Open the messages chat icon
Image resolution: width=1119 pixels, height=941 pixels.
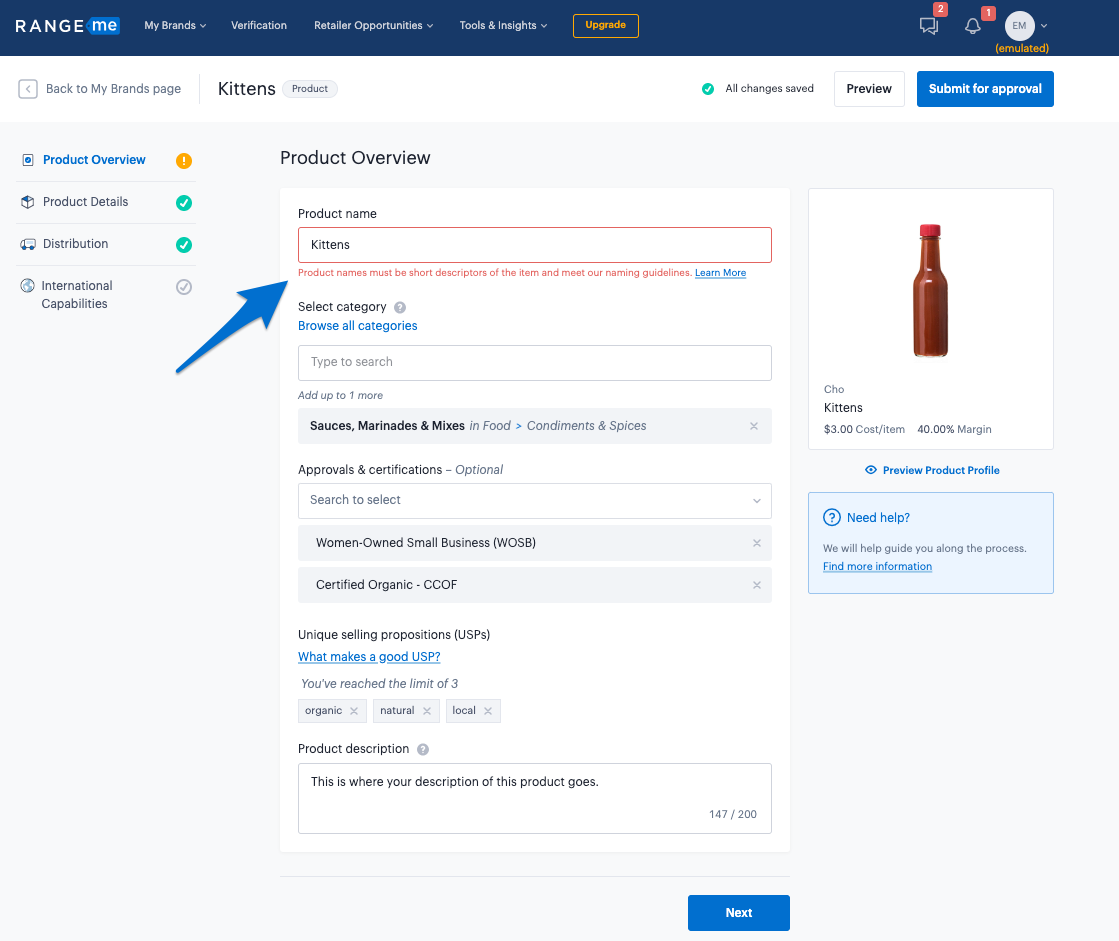click(929, 27)
